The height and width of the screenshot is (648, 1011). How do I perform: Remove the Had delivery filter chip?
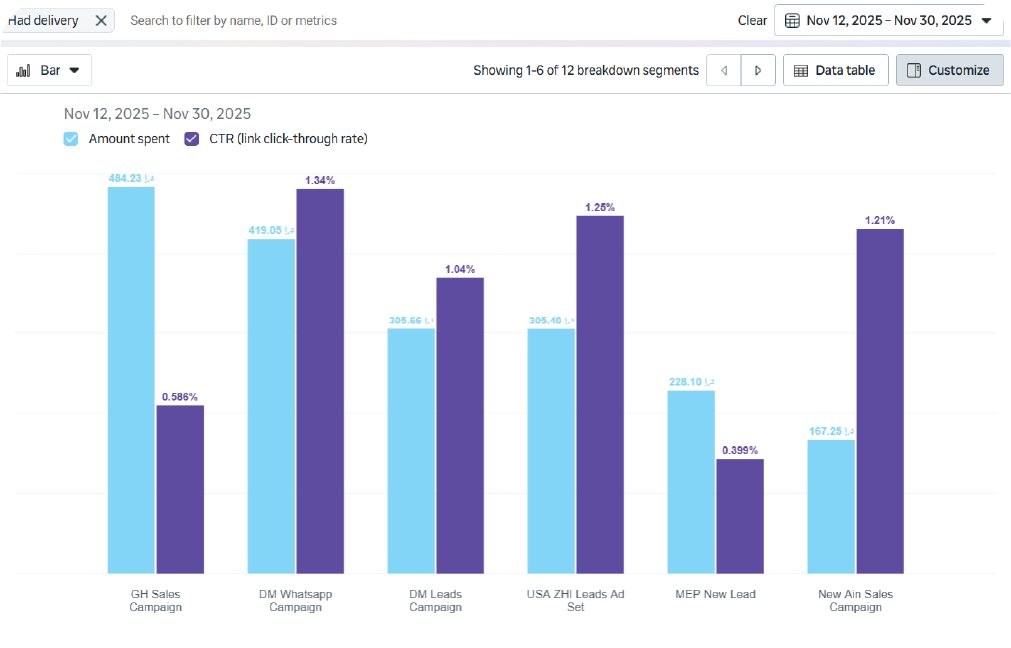coord(101,21)
